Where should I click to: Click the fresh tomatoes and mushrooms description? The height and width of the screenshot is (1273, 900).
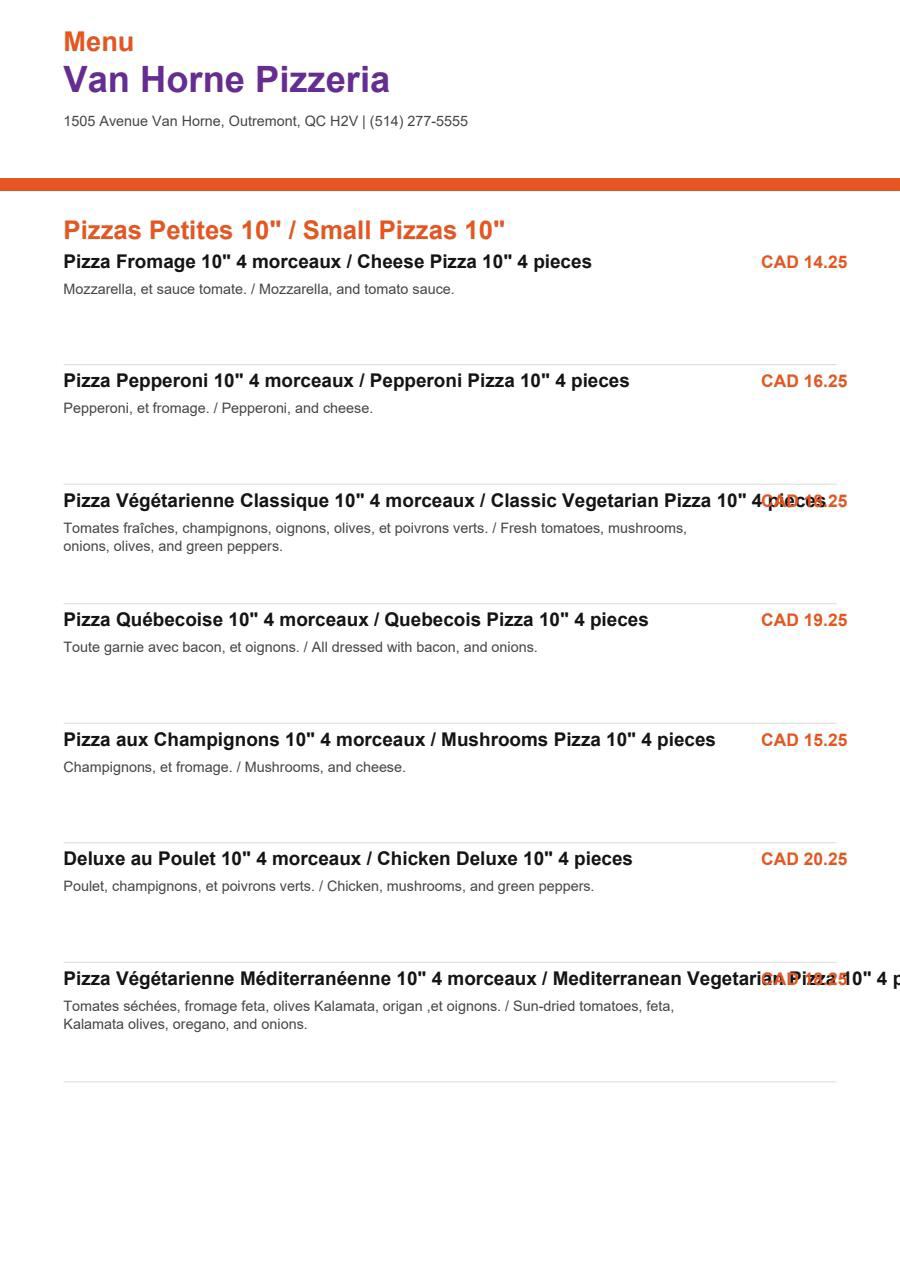375,538
